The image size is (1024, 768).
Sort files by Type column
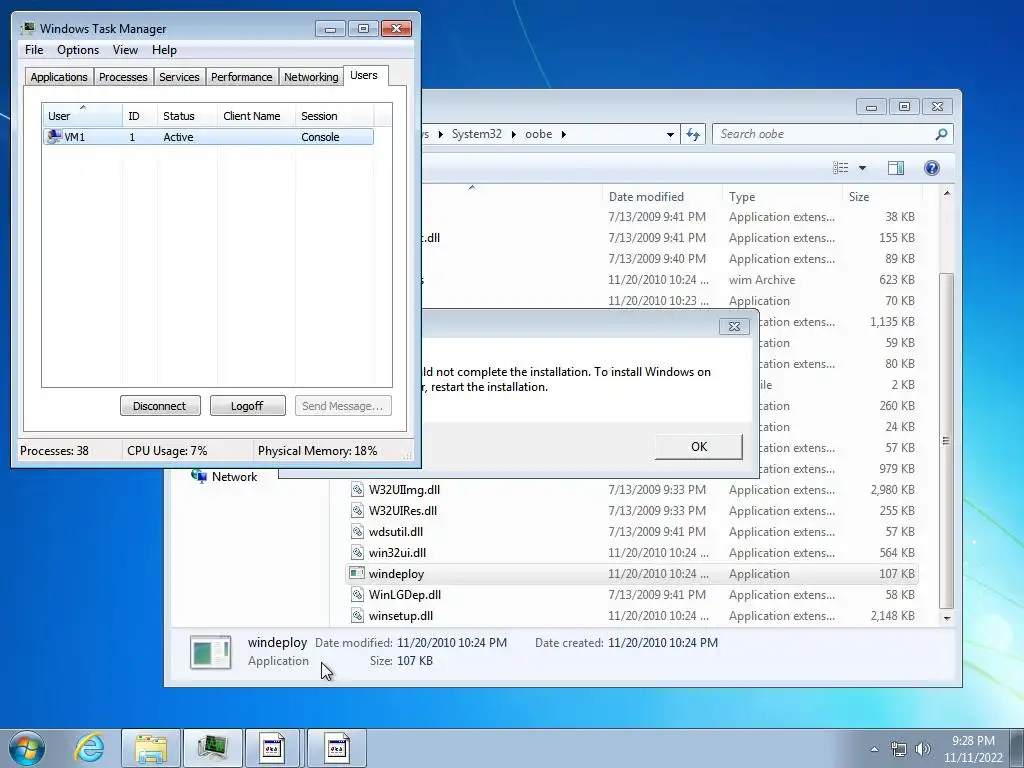tap(782, 197)
